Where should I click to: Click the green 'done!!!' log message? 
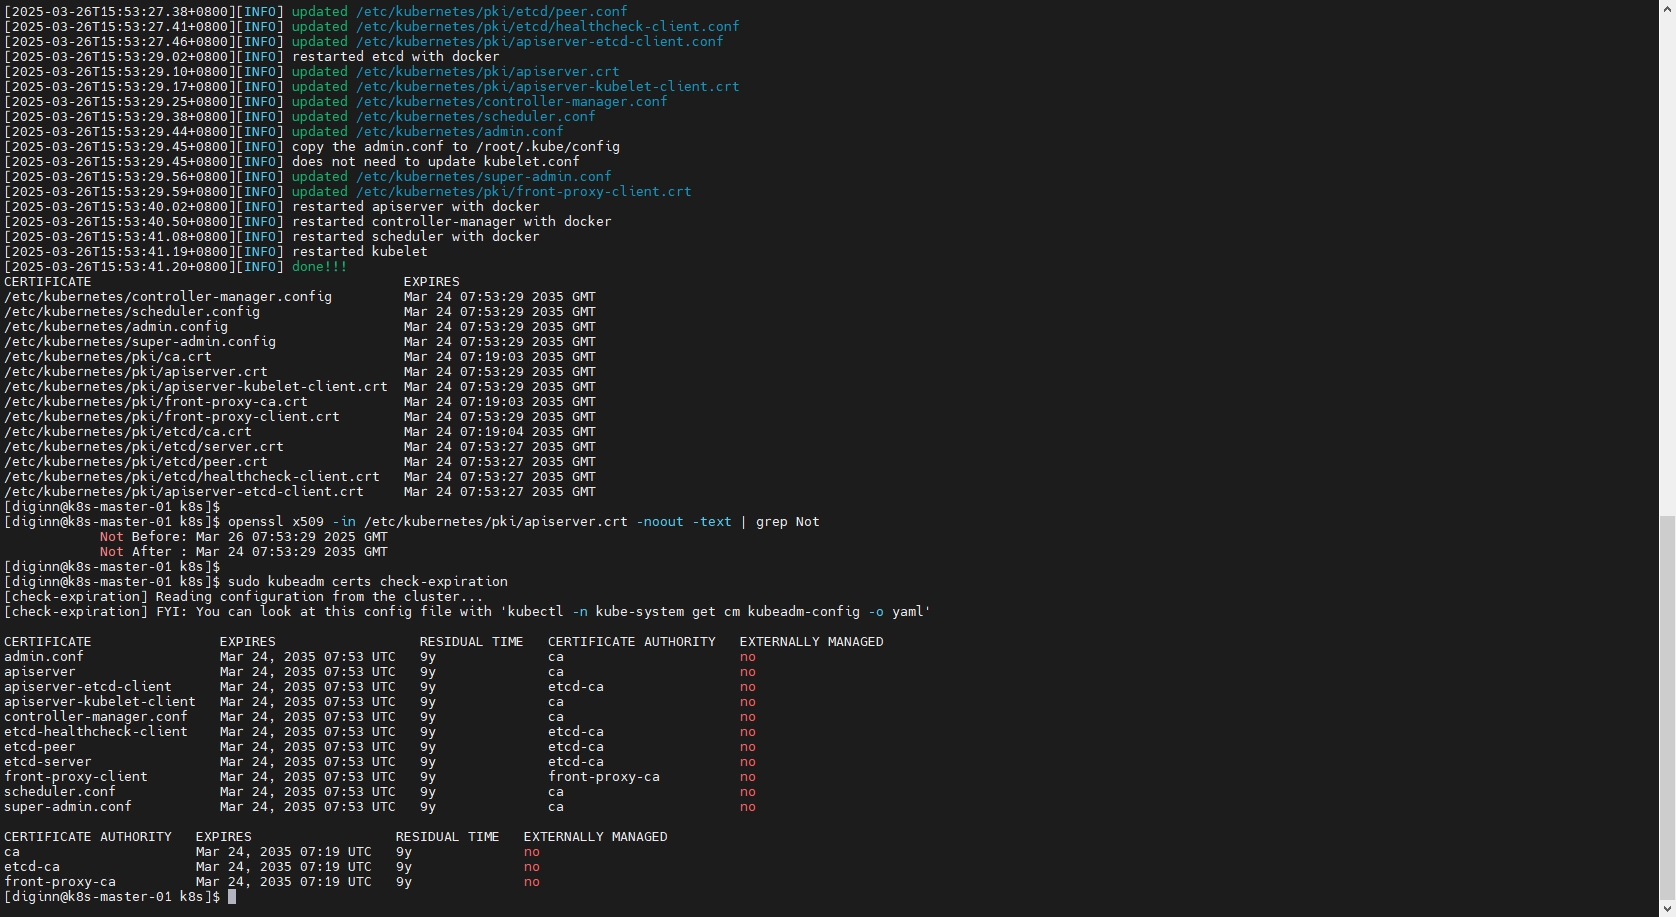pos(319,267)
